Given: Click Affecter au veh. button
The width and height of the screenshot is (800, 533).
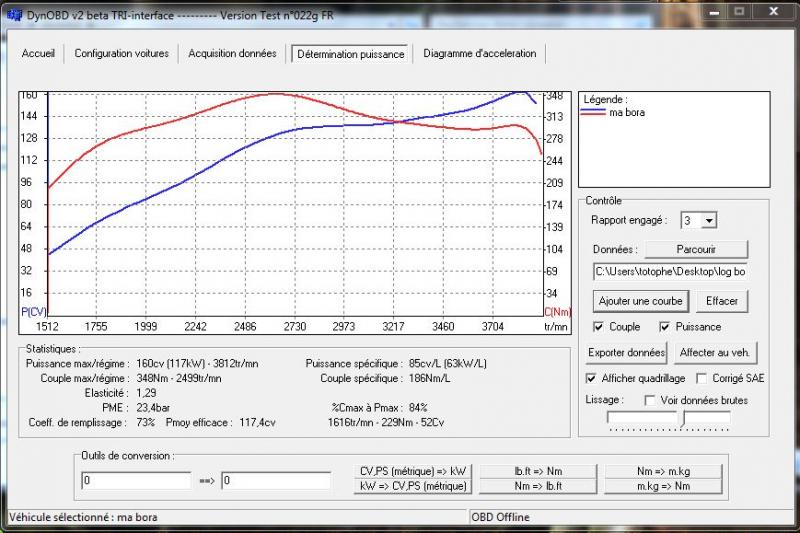Looking at the screenshot, I should coord(715,353).
